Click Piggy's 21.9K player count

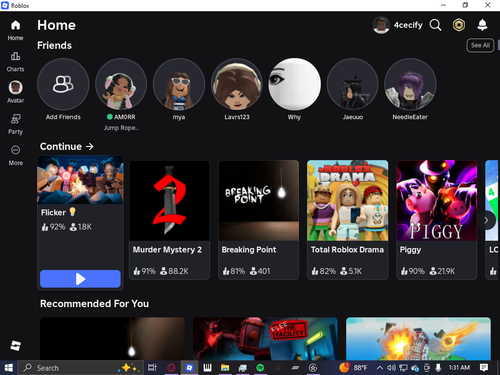tap(442, 271)
